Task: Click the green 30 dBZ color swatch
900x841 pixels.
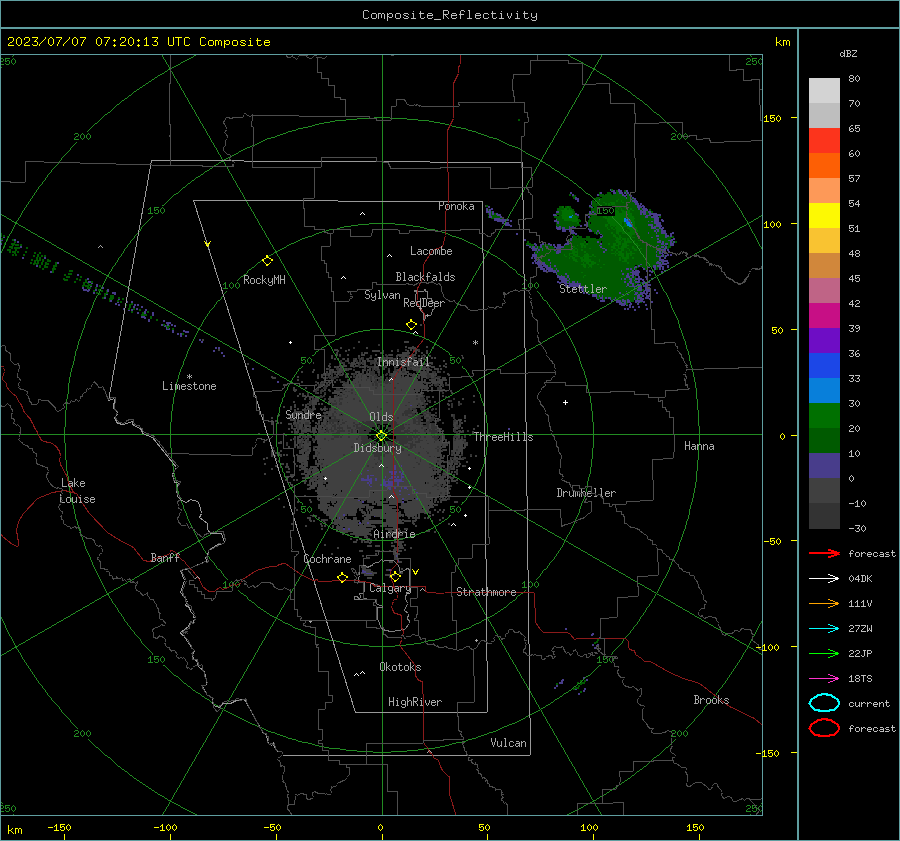Action: 824,415
